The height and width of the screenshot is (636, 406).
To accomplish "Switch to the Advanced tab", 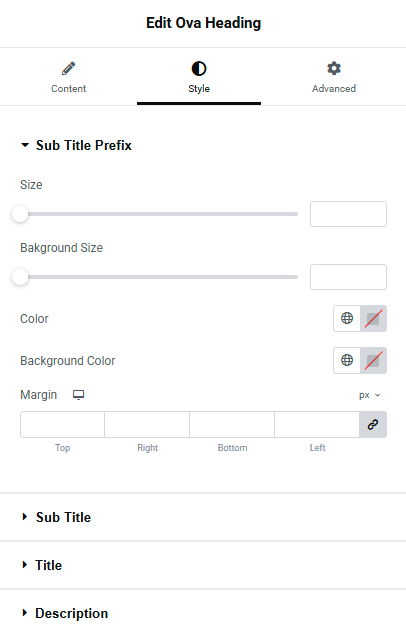I will [x=334, y=77].
